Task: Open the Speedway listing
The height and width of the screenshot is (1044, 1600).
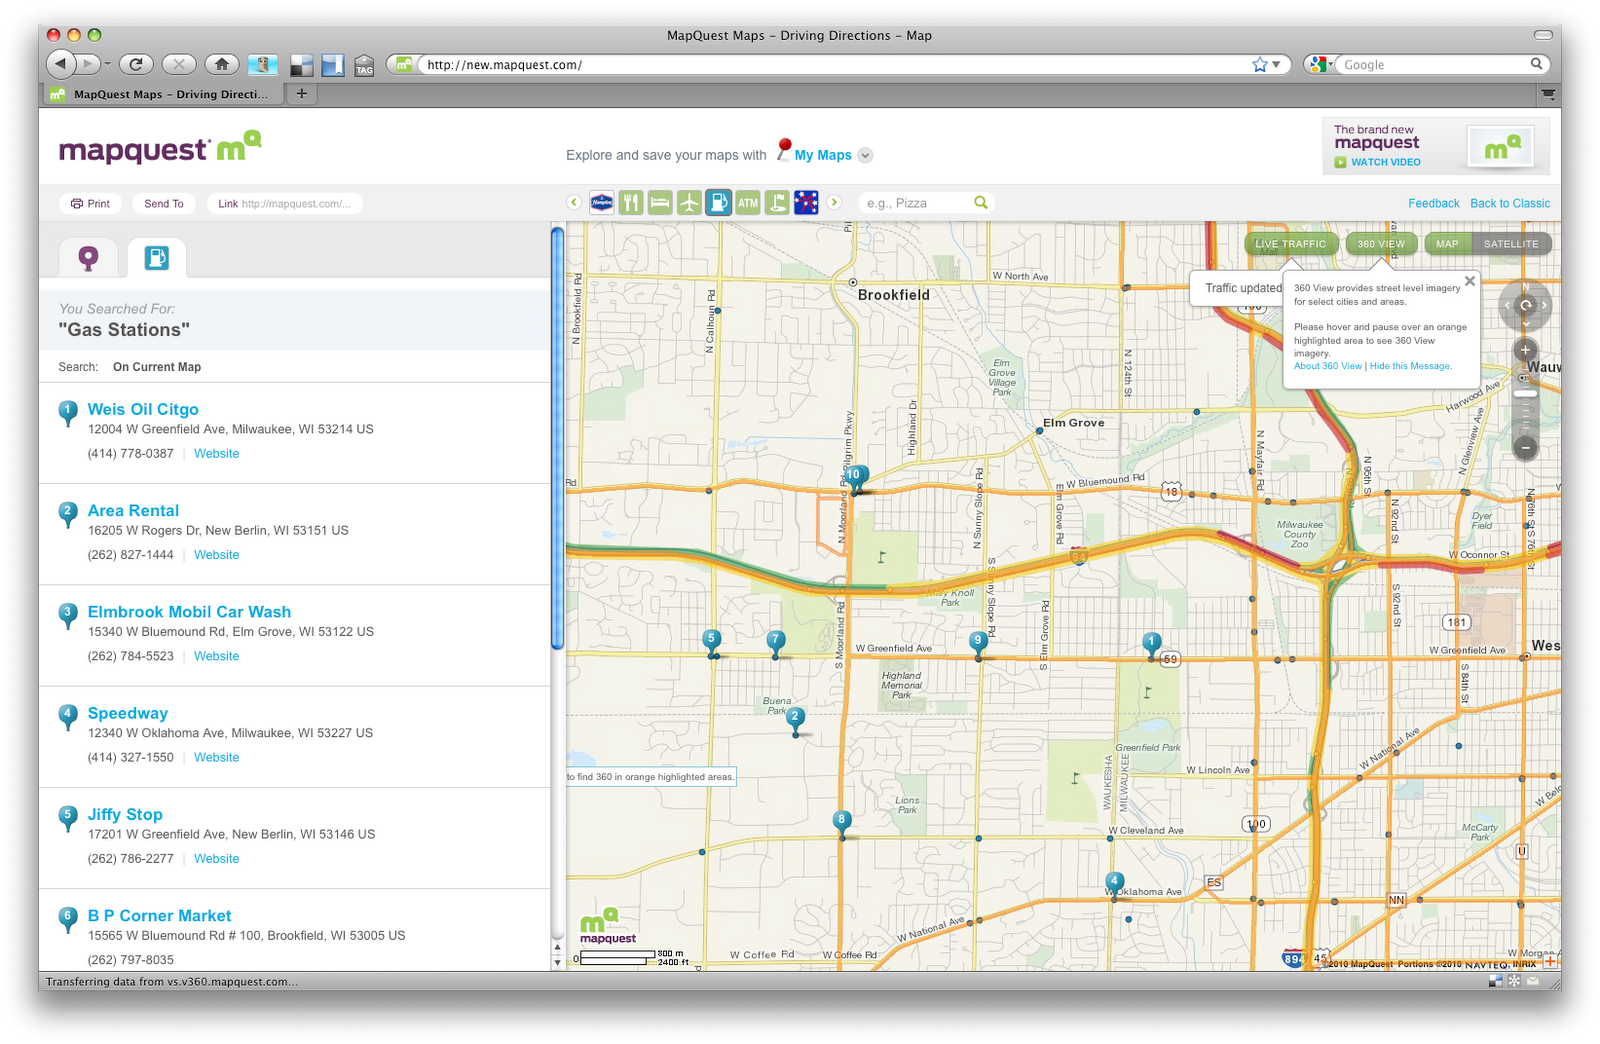Action: pyautogui.click(x=127, y=713)
